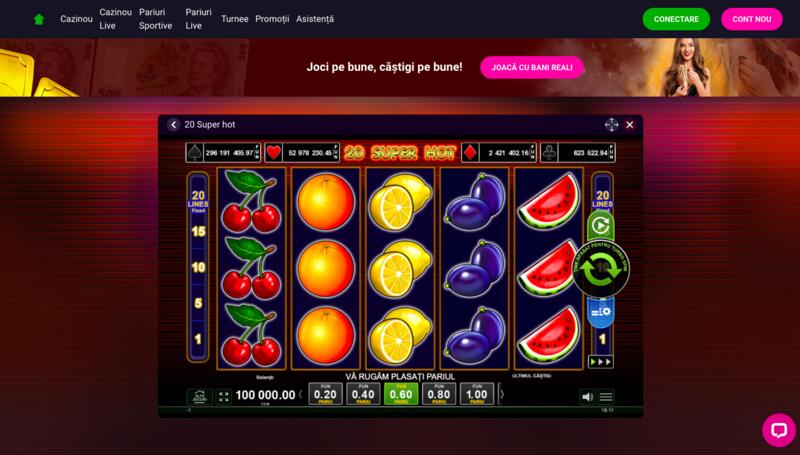The width and height of the screenshot is (800, 455).
Task: Move game window with drag icon
Action: [x=611, y=124]
